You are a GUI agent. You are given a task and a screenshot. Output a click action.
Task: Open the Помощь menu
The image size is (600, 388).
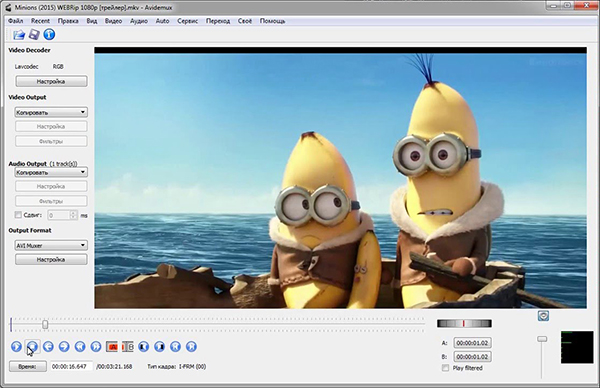coord(272,21)
